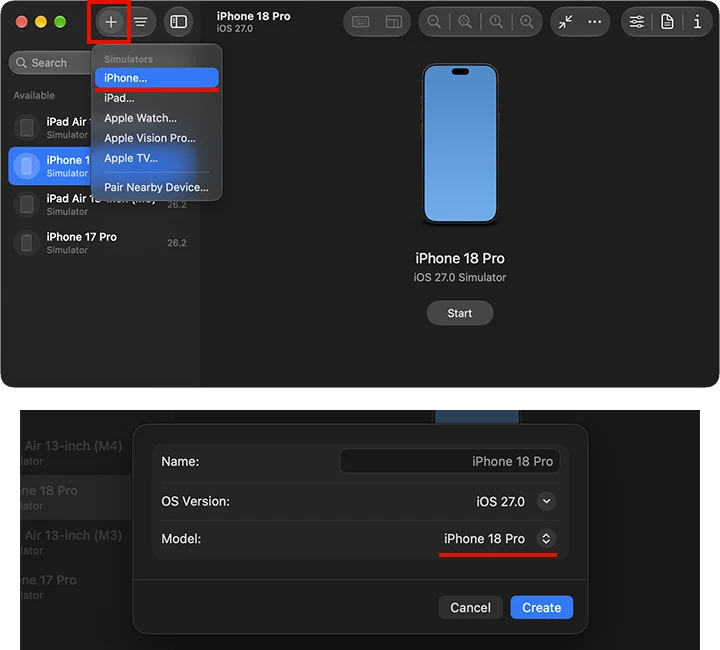Choose iPad... from the Simulators menu

click(157, 98)
